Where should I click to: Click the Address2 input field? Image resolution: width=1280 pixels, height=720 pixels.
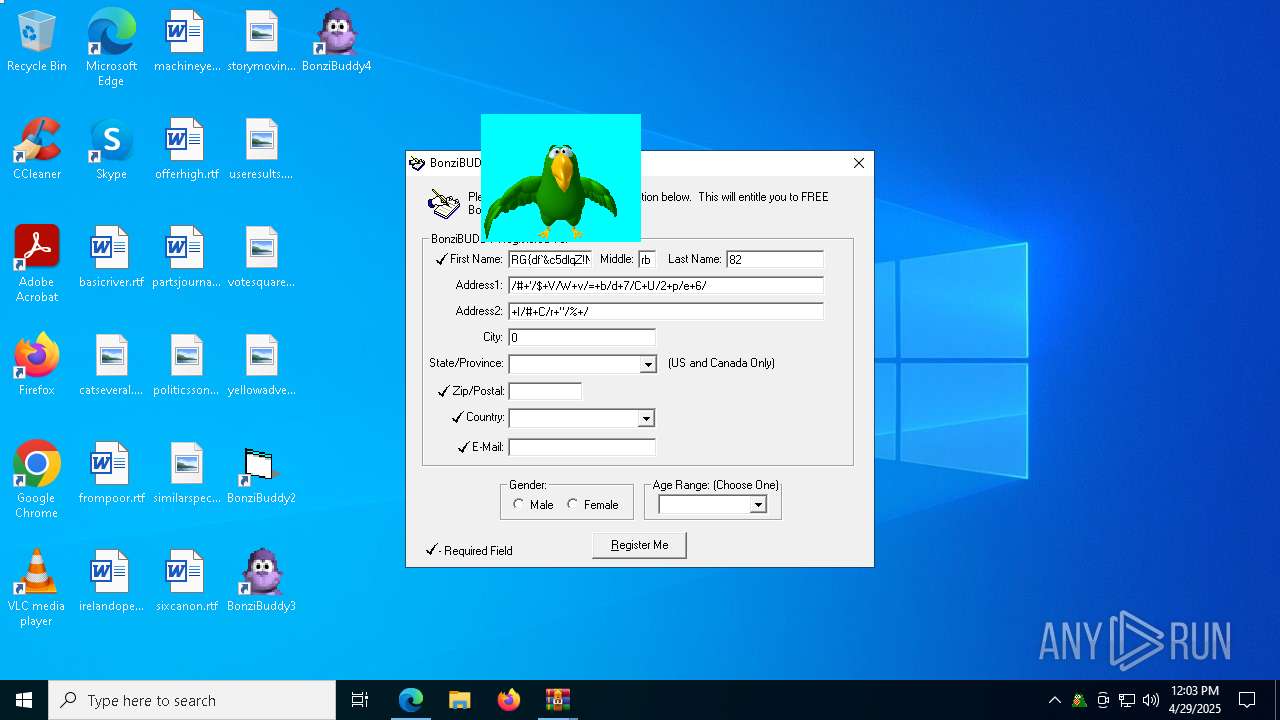coord(666,311)
